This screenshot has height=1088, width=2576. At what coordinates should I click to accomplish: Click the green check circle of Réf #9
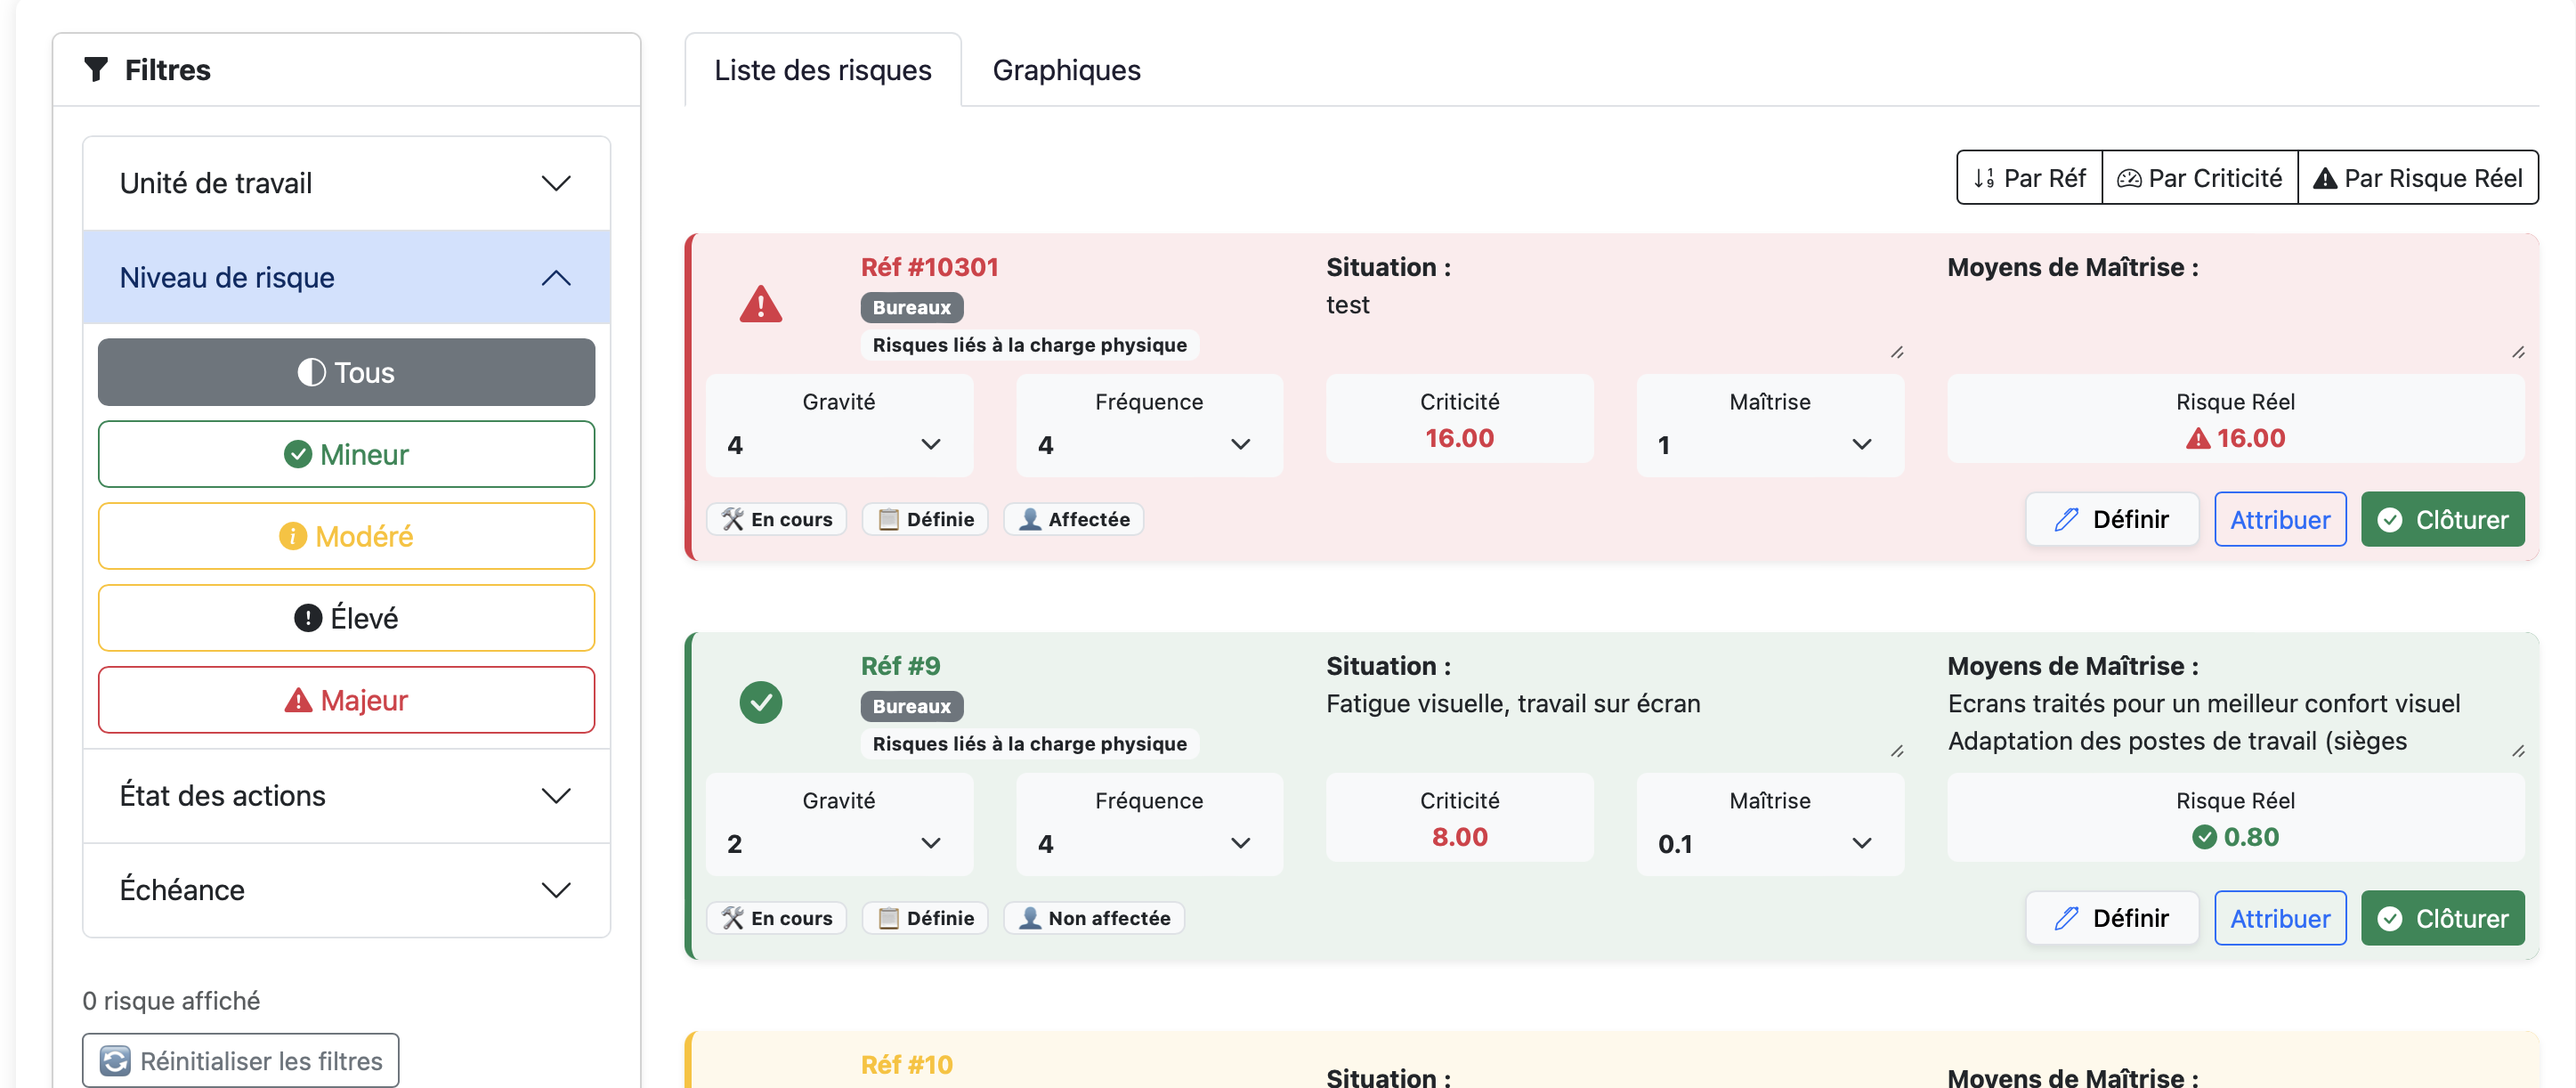[761, 703]
